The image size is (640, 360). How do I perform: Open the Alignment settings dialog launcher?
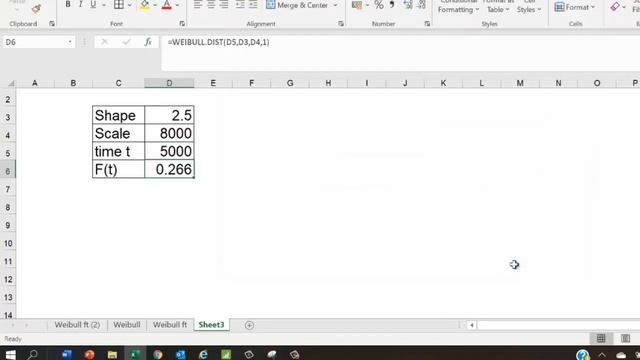pos(341,24)
